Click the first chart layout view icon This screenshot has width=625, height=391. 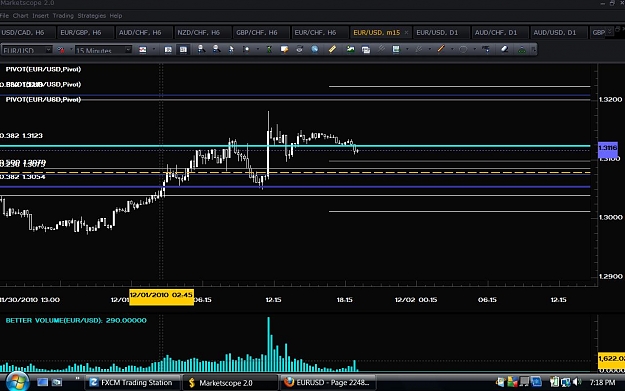click(x=168, y=50)
